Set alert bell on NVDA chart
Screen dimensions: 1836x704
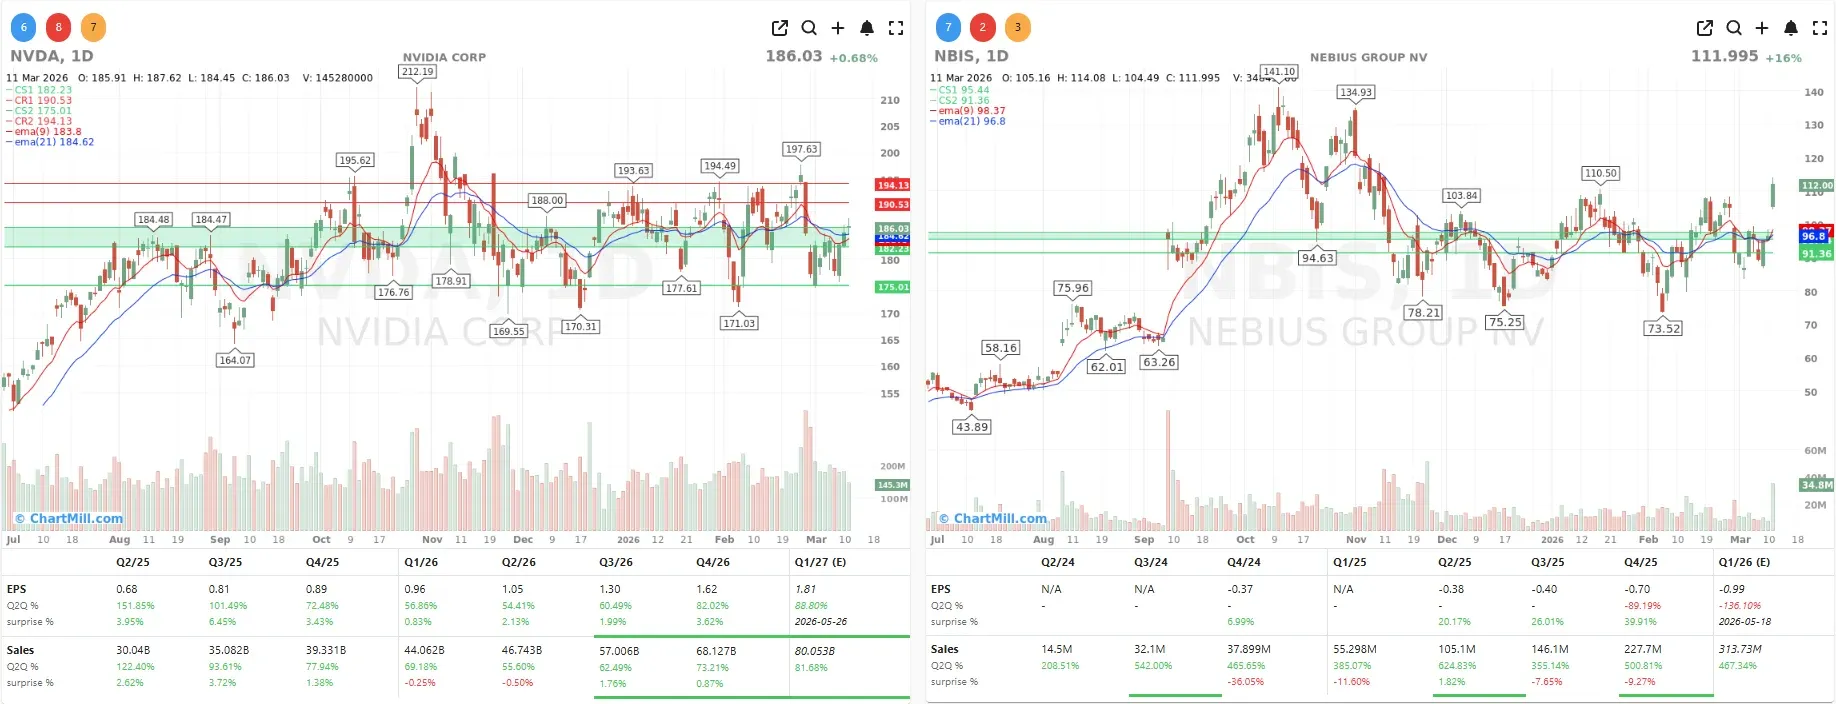tap(867, 28)
